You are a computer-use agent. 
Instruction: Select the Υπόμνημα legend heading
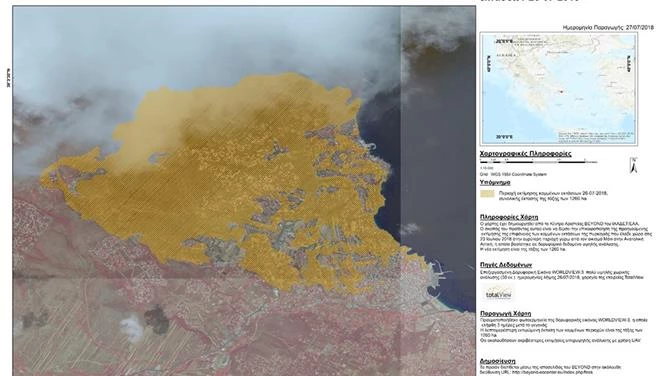point(495,182)
